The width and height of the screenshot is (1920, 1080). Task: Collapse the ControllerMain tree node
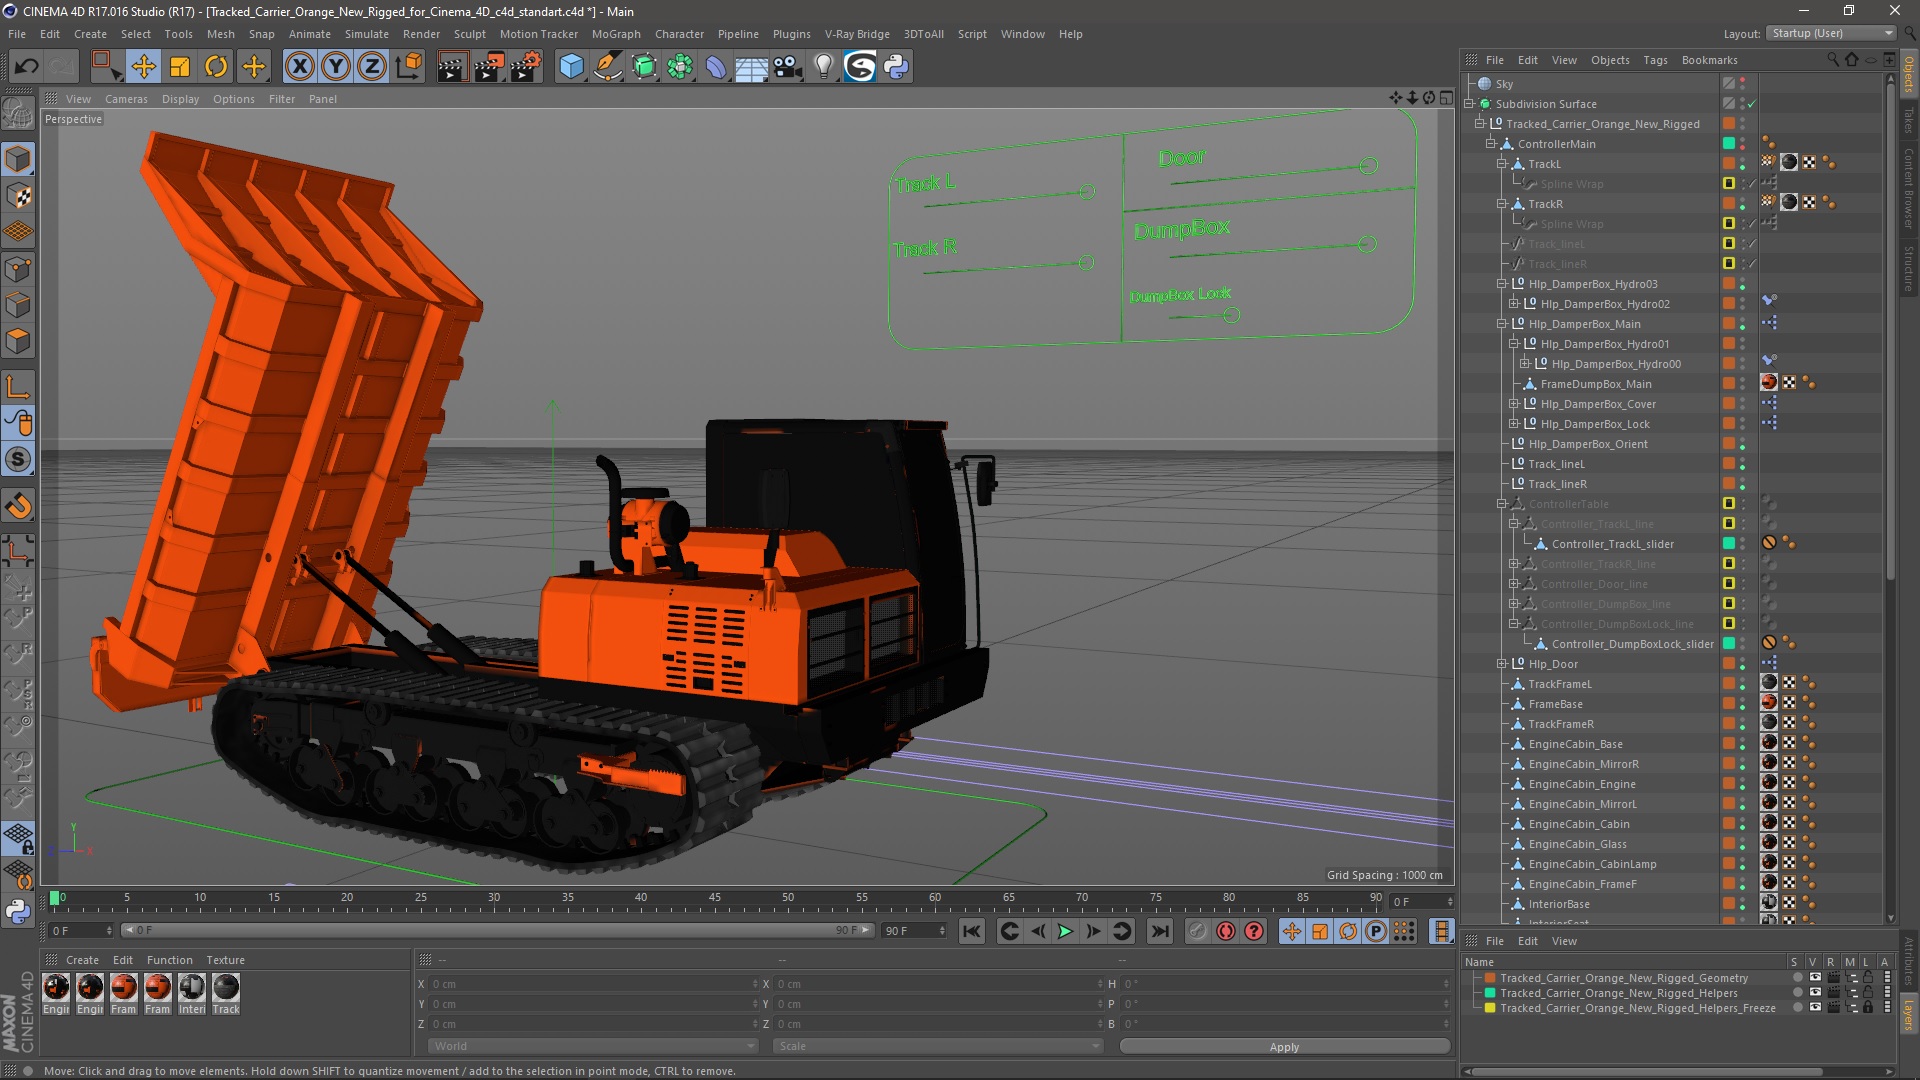click(1490, 144)
